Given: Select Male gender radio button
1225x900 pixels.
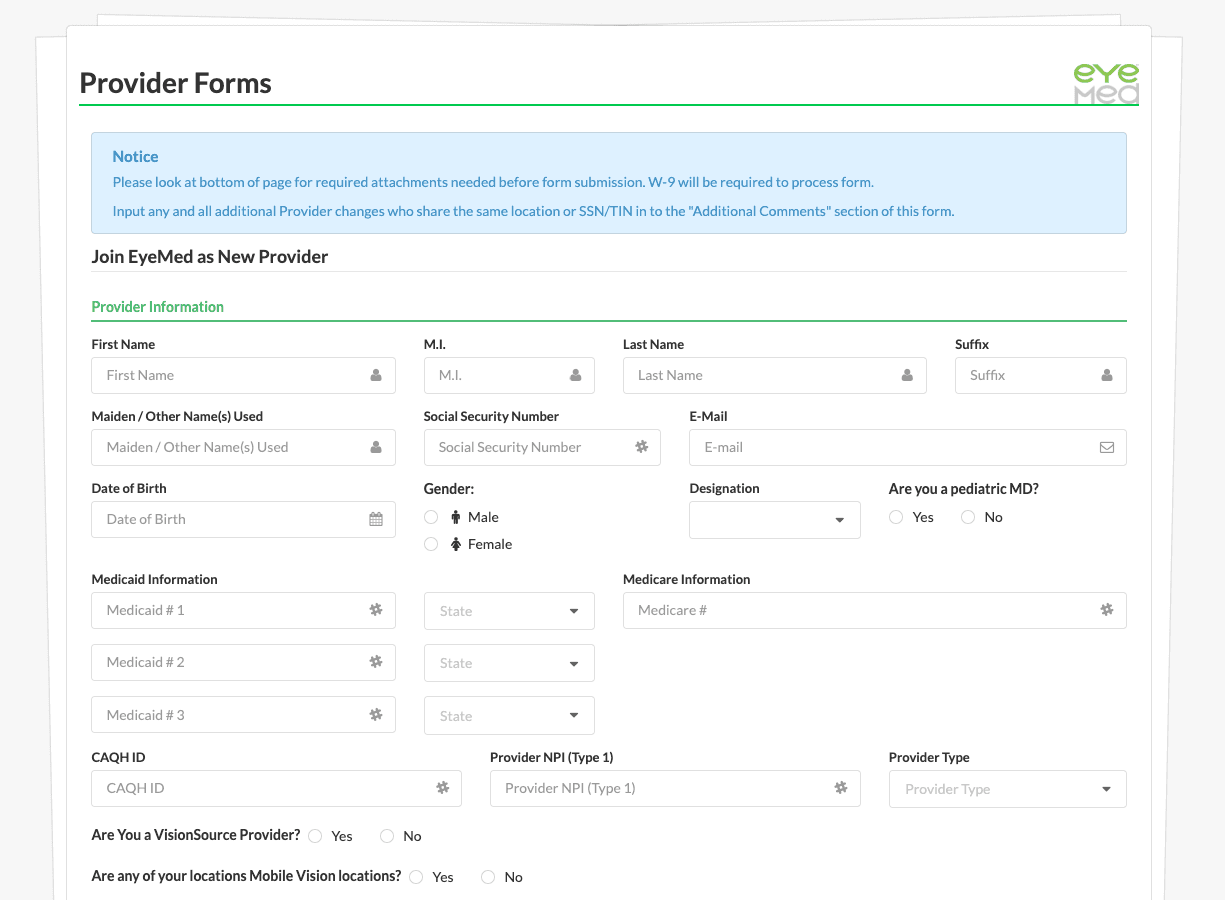Looking at the screenshot, I should (x=431, y=517).
